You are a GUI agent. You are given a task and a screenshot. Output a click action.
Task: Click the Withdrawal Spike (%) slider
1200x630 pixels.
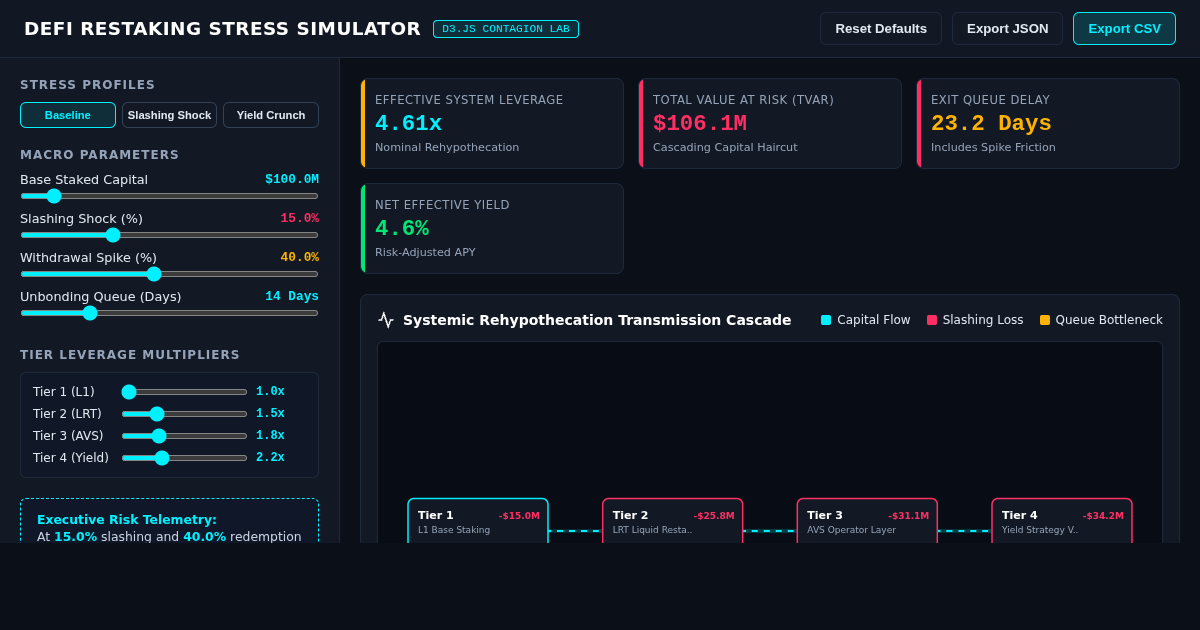169,274
